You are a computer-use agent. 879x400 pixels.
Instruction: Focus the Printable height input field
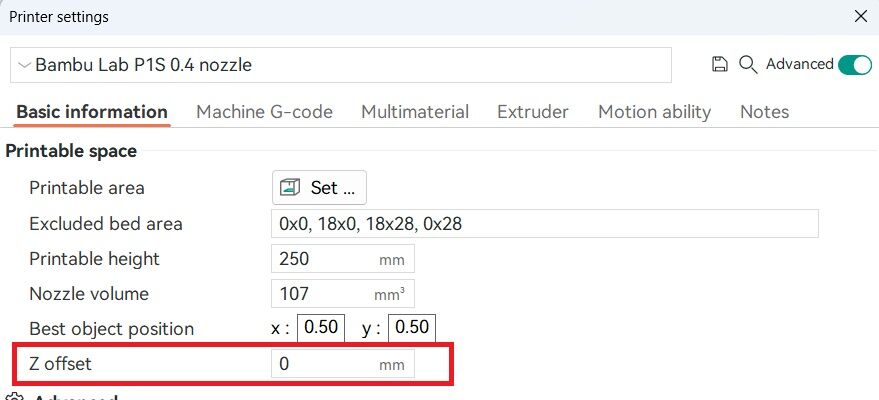pos(343,259)
